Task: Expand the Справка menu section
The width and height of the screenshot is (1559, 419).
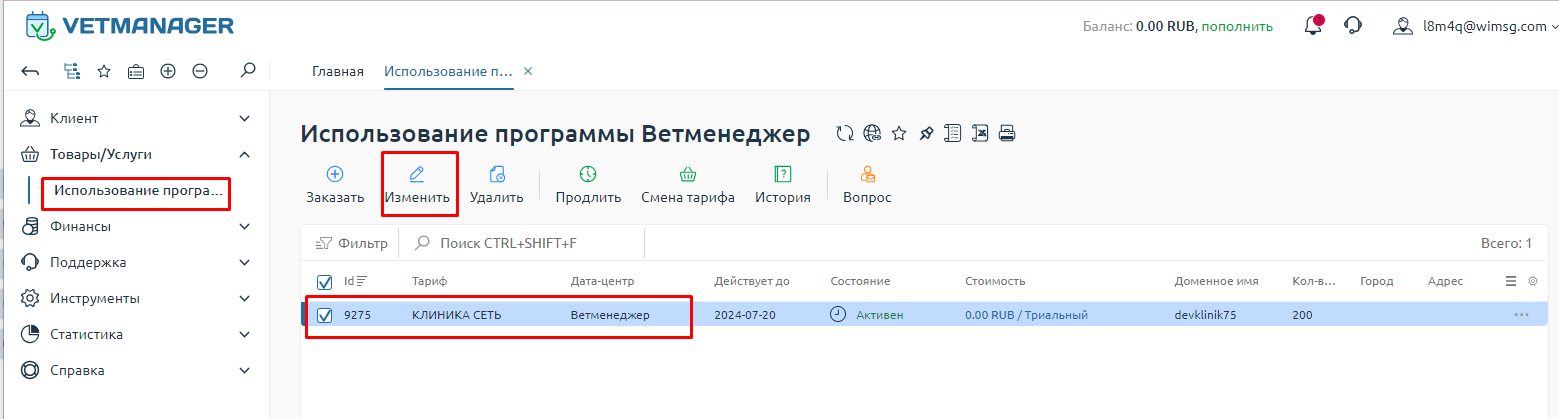Action: (x=135, y=370)
